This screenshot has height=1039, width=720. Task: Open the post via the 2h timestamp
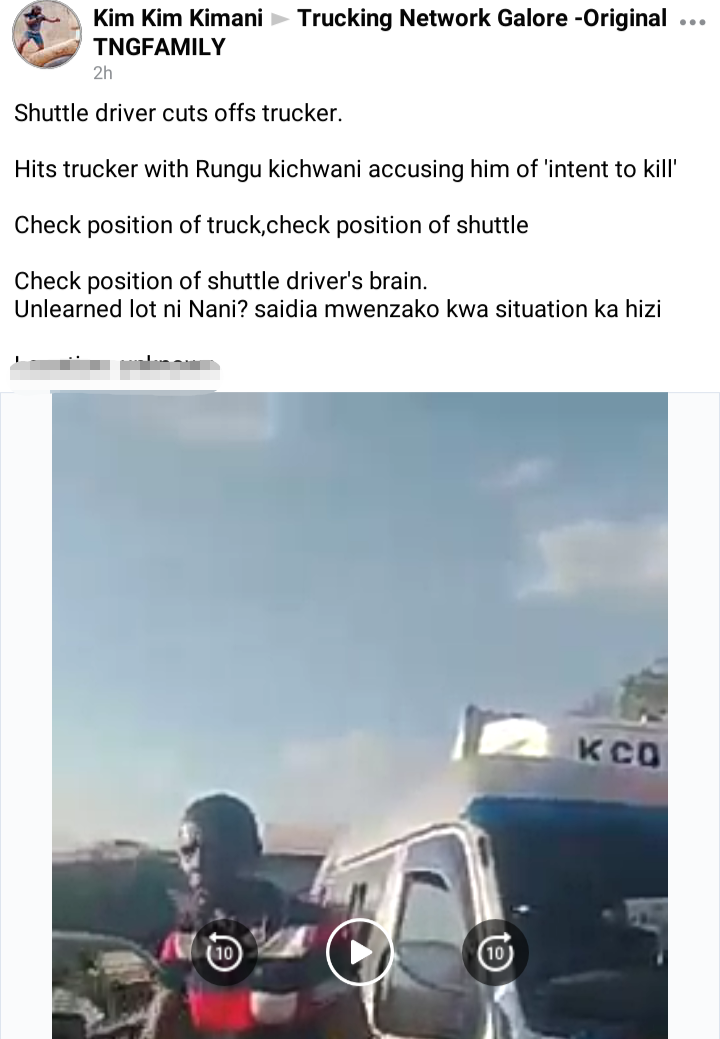tap(103, 73)
